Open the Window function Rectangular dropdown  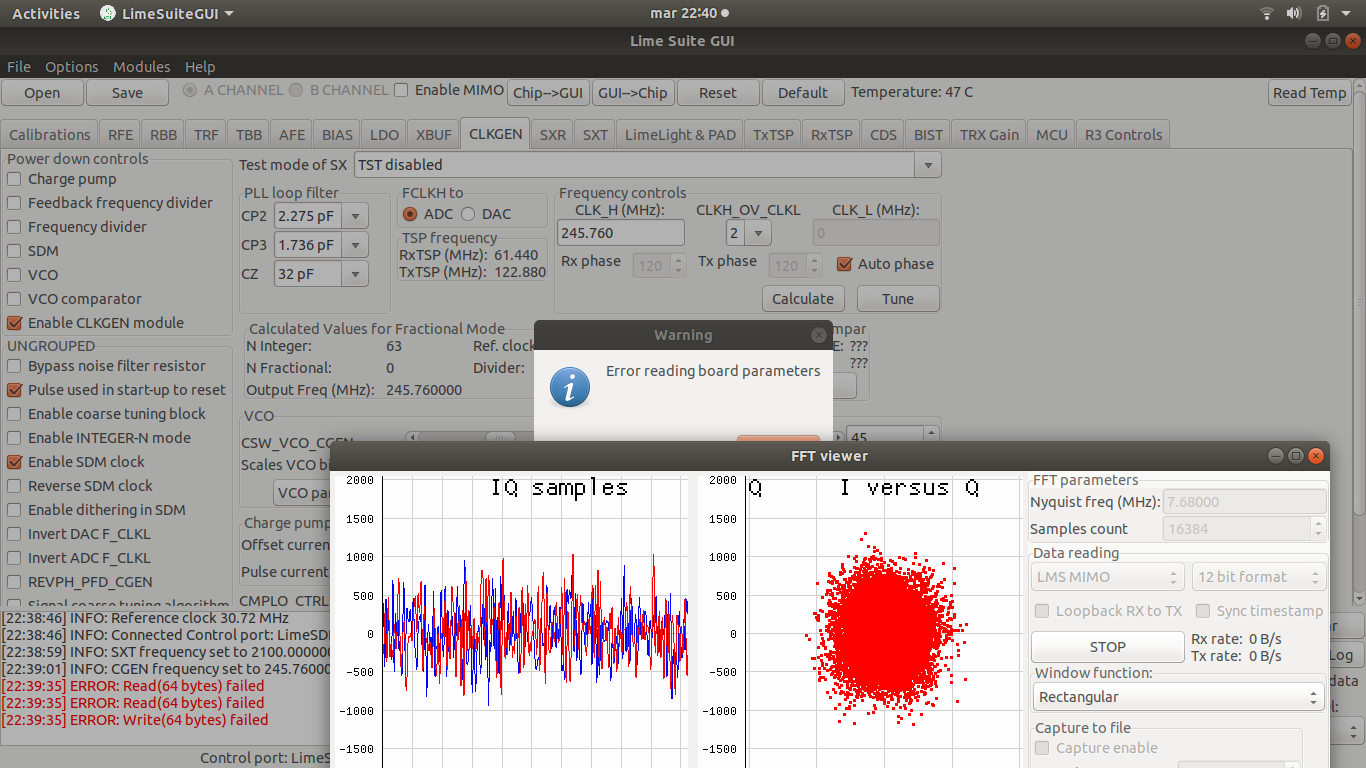[1179, 697]
